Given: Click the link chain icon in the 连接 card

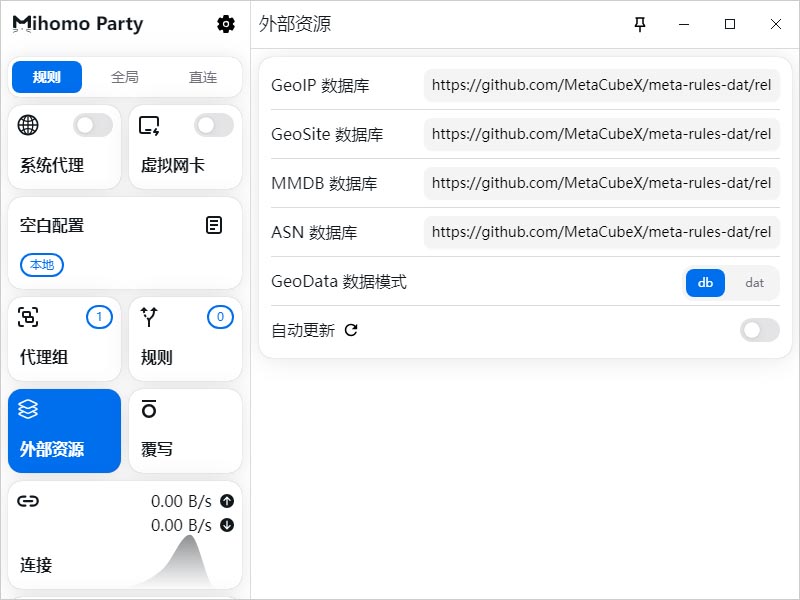Looking at the screenshot, I should [x=28, y=501].
